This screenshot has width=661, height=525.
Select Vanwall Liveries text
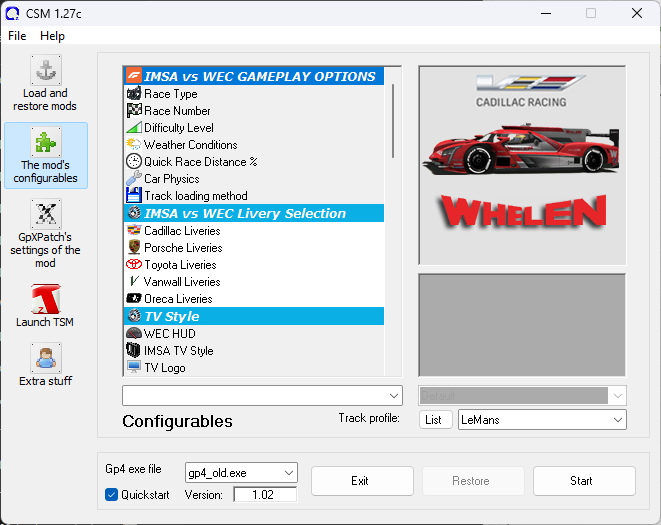pos(182,281)
